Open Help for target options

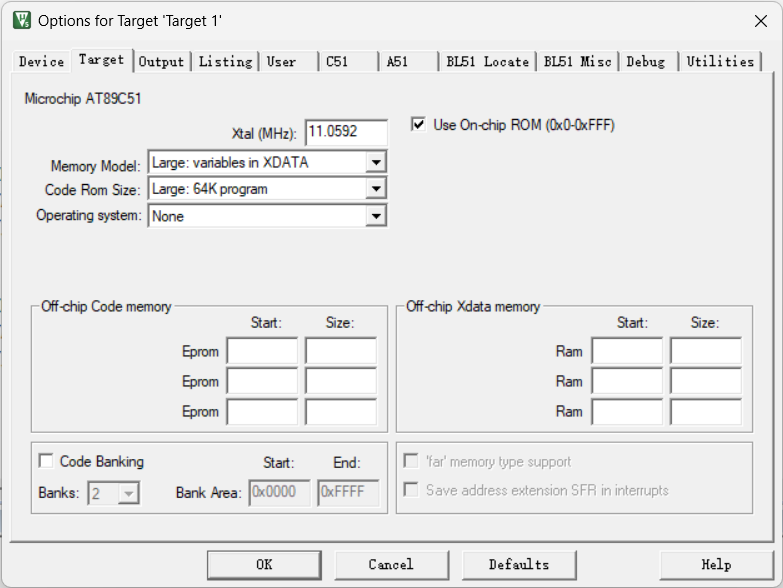[x=717, y=565]
